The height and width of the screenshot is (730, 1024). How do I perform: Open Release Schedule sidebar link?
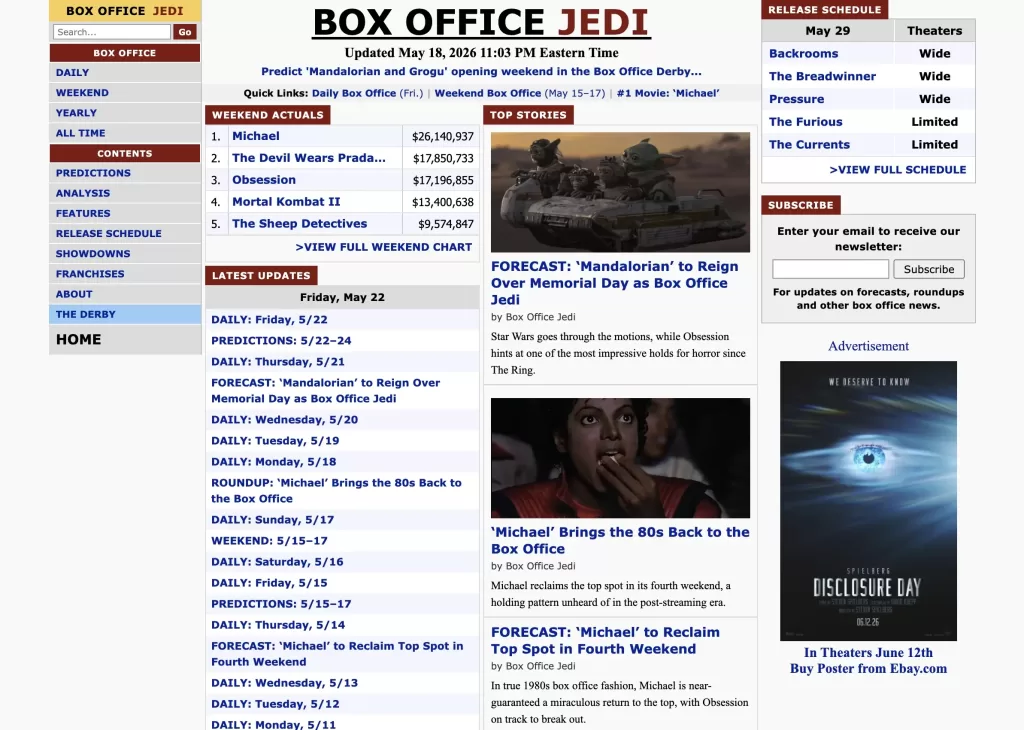tap(125, 234)
